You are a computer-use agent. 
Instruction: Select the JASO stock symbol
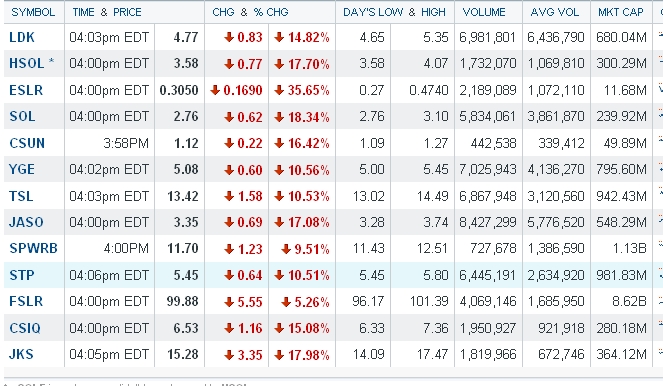(x=26, y=222)
